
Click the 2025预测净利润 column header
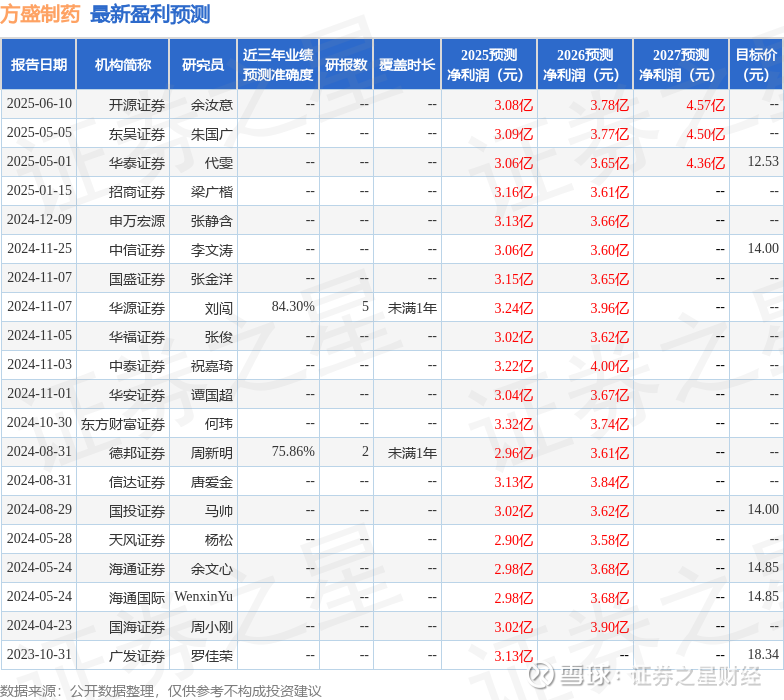489,64
